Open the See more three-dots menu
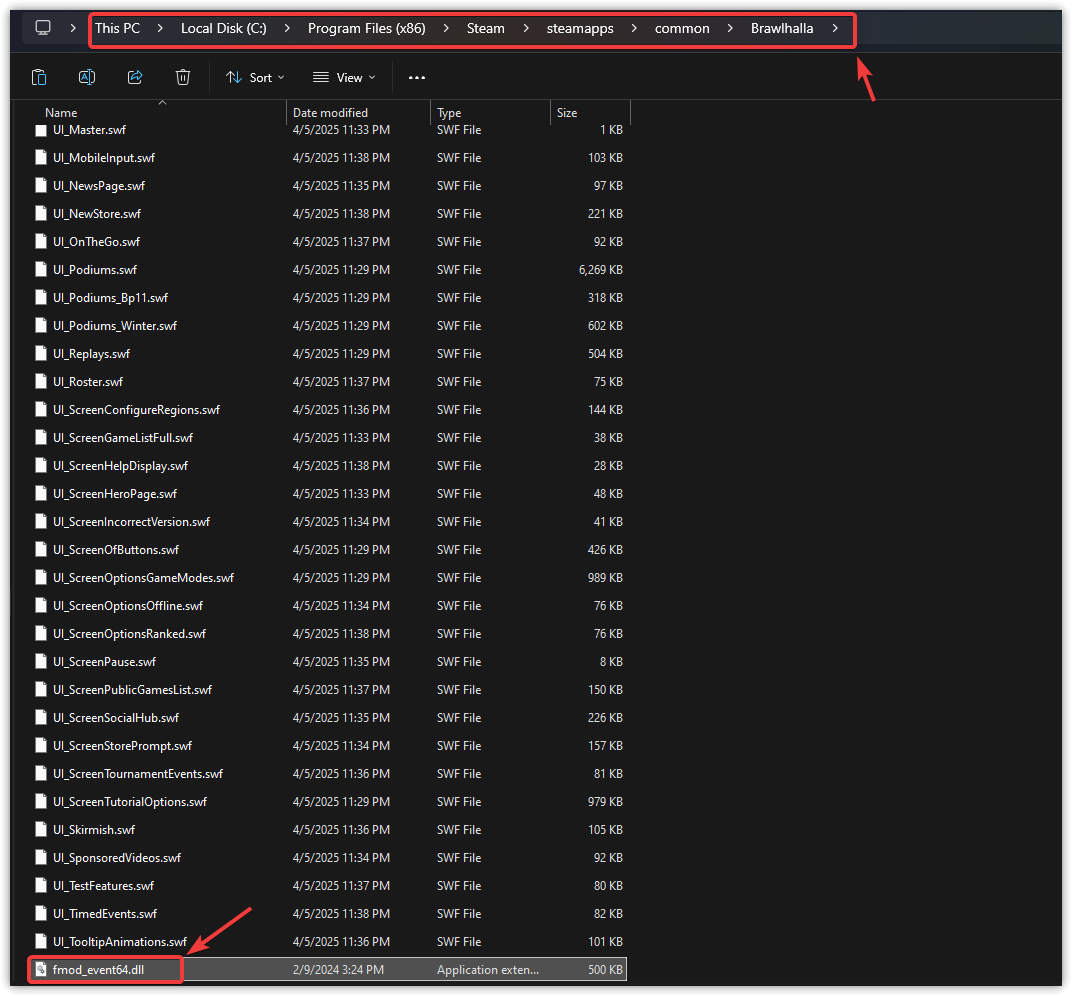1072x996 pixels. point(416,78)
